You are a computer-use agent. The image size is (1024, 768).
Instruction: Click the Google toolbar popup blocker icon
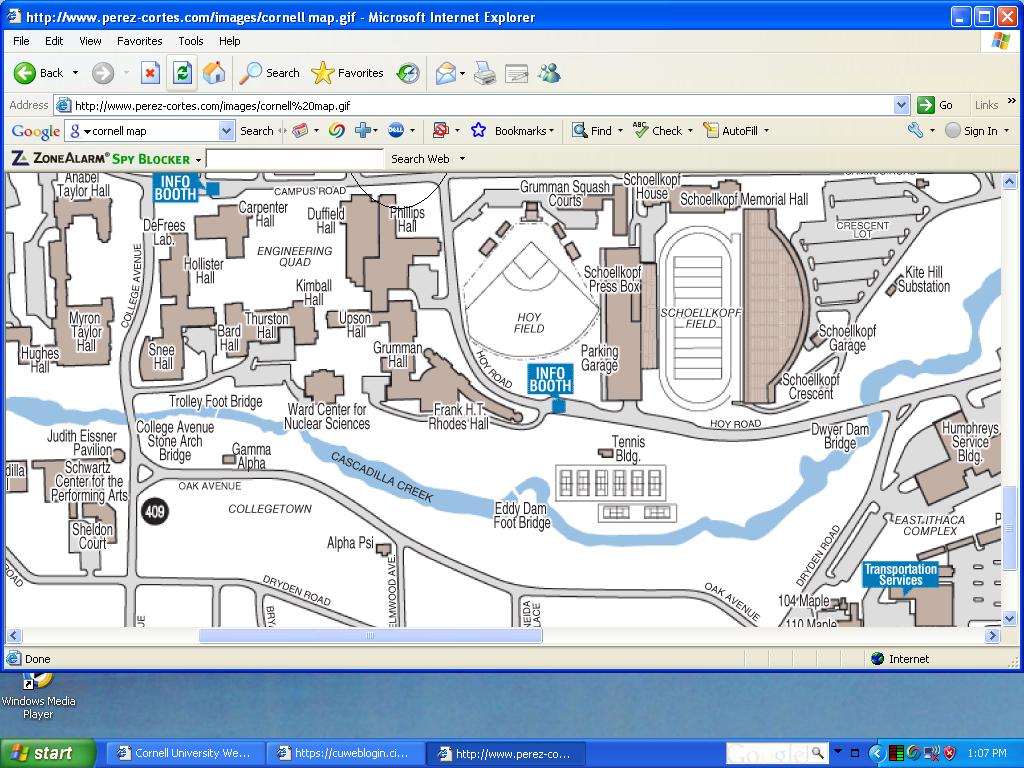(x=440, y=131)
